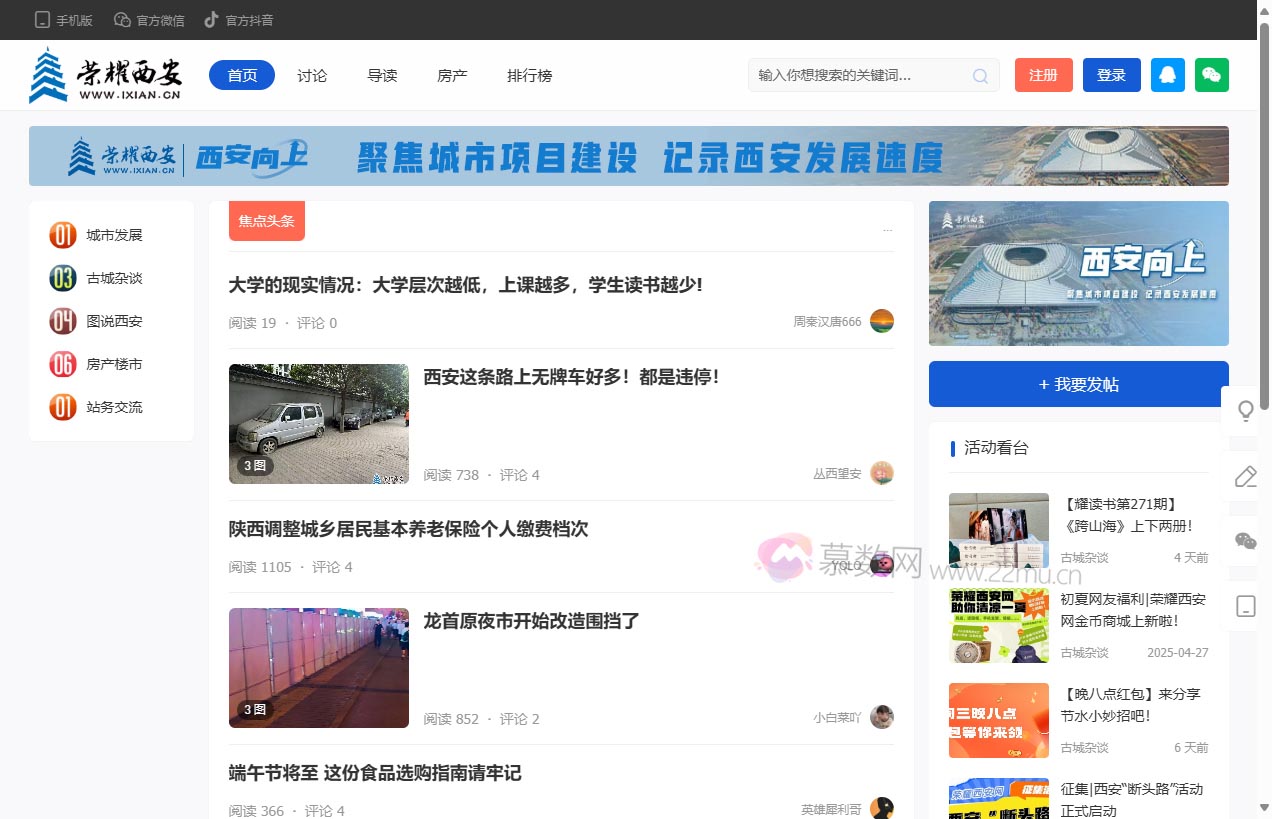Open the 排行榜 tab

click(529, 75)
